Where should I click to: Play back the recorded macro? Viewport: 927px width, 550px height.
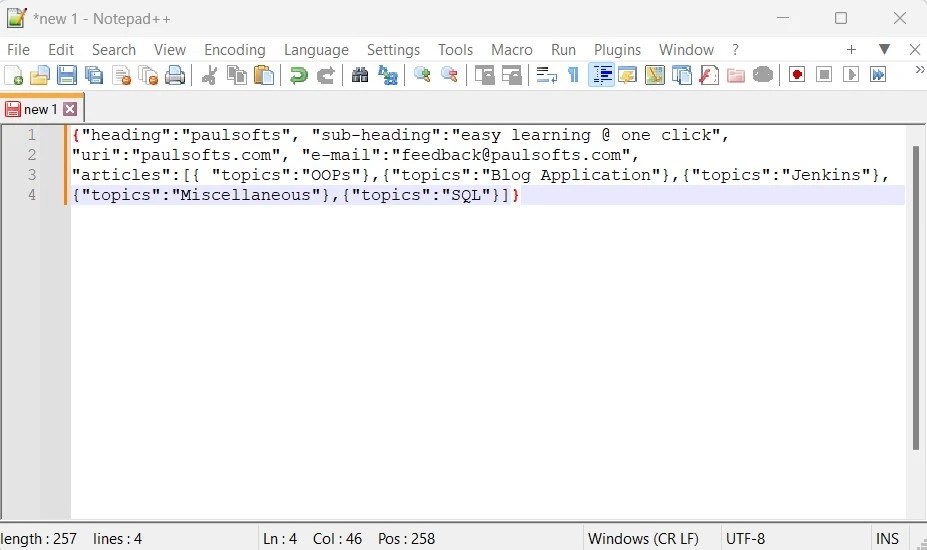click(851, 75)
